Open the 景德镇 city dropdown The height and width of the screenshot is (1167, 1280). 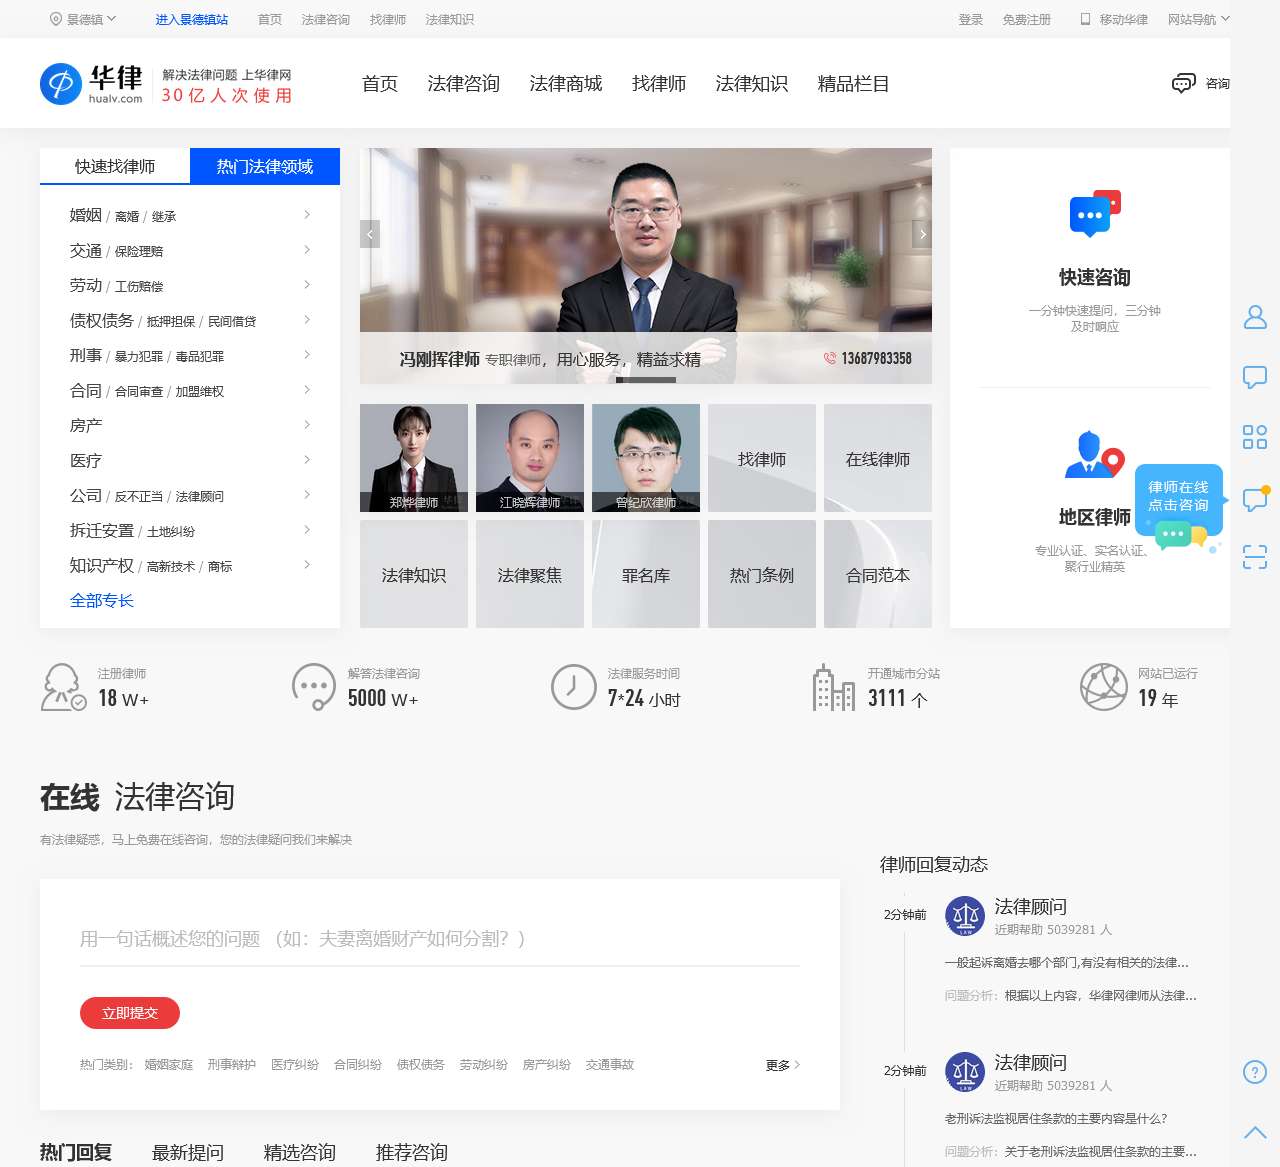point(83,19)
